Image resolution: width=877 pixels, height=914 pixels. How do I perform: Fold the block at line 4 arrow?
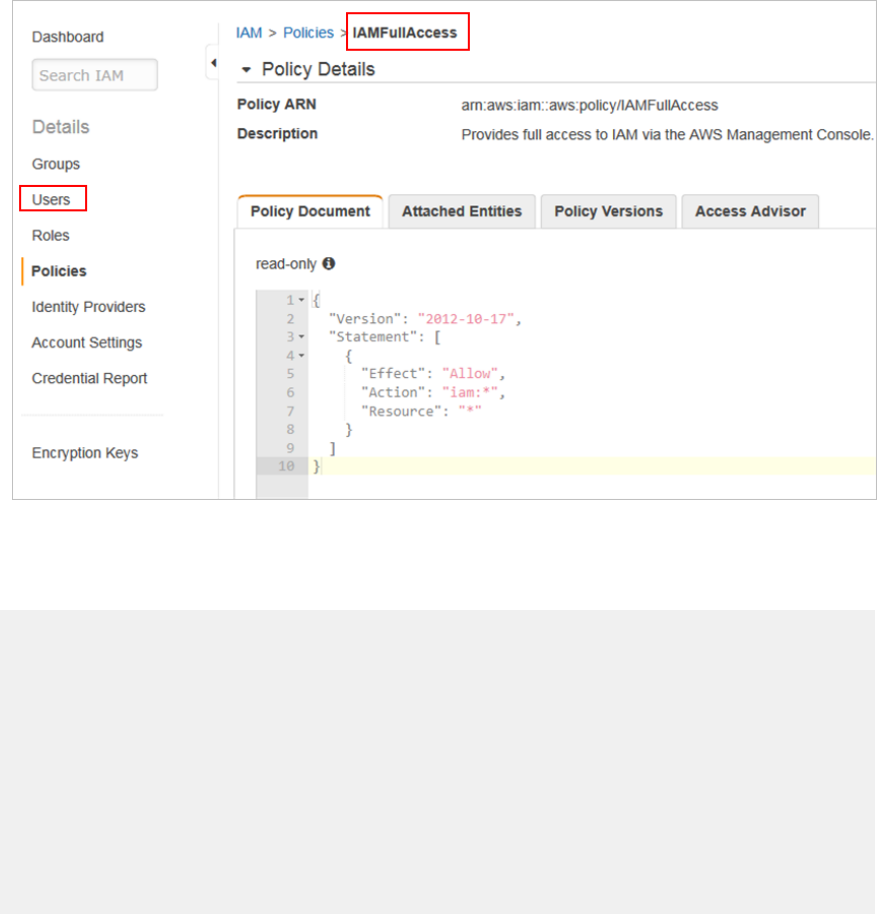(301, 355)
